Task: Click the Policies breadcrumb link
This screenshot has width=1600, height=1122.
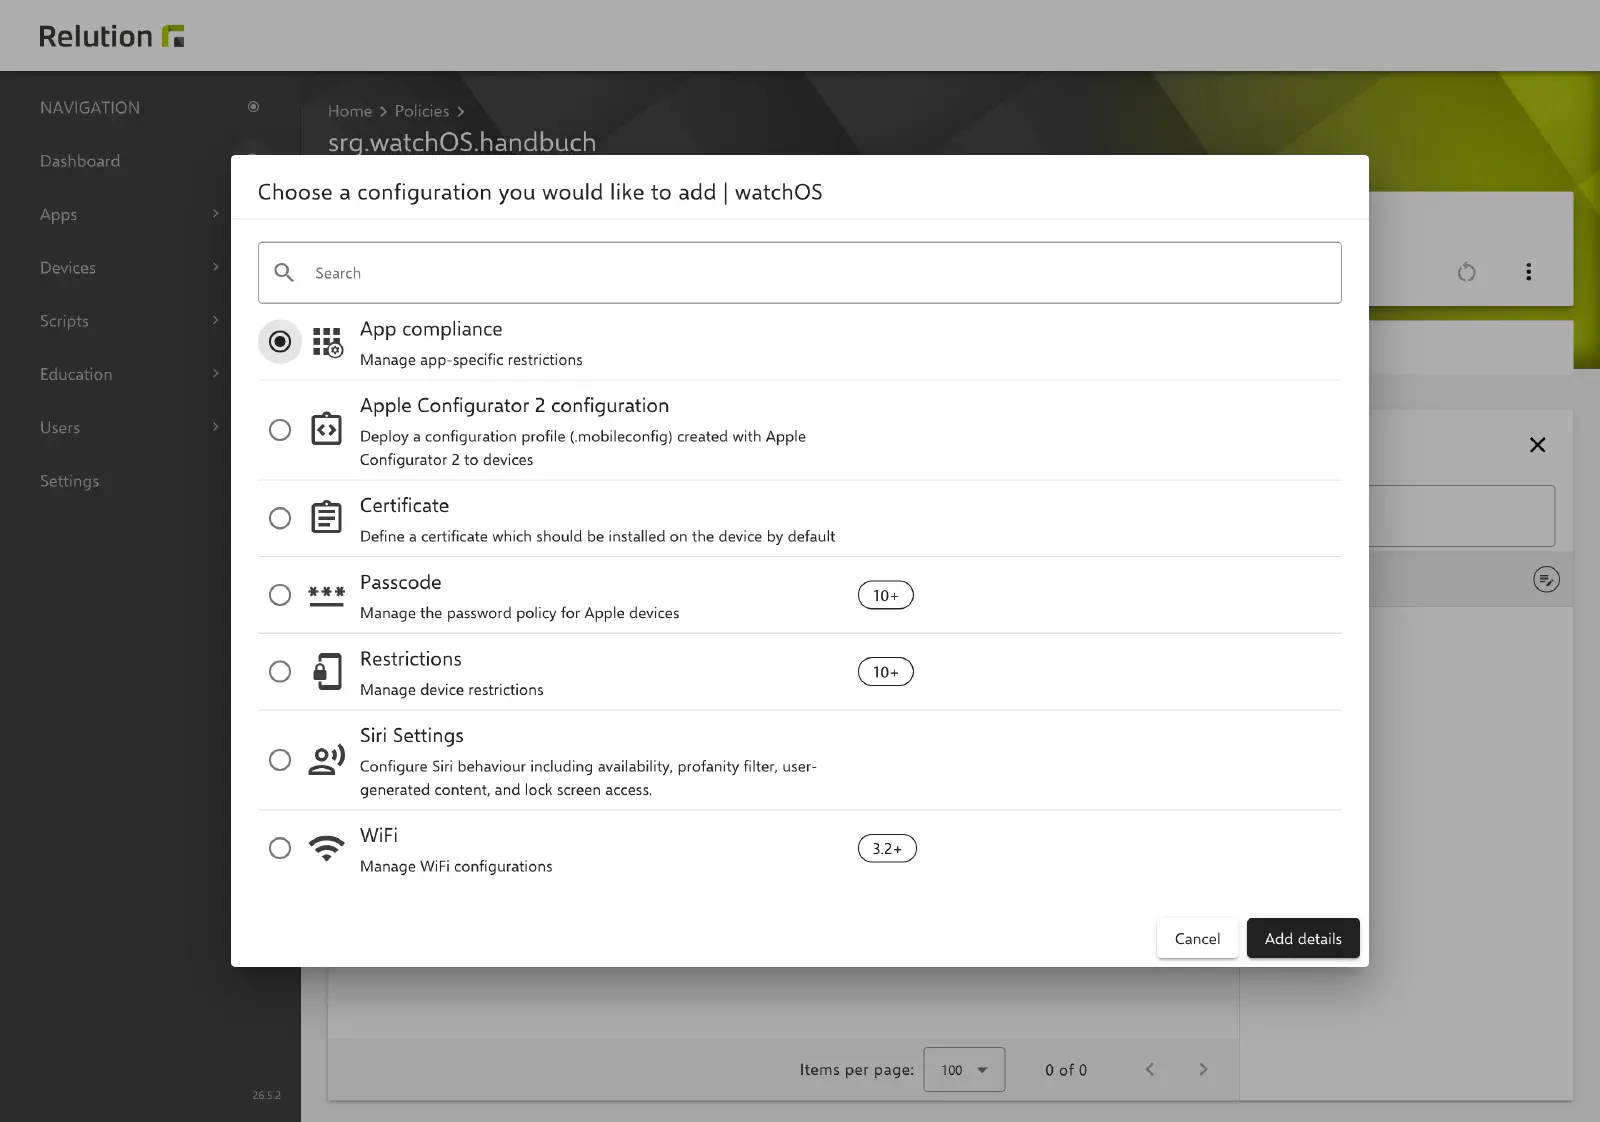Action: coord(422,111)
